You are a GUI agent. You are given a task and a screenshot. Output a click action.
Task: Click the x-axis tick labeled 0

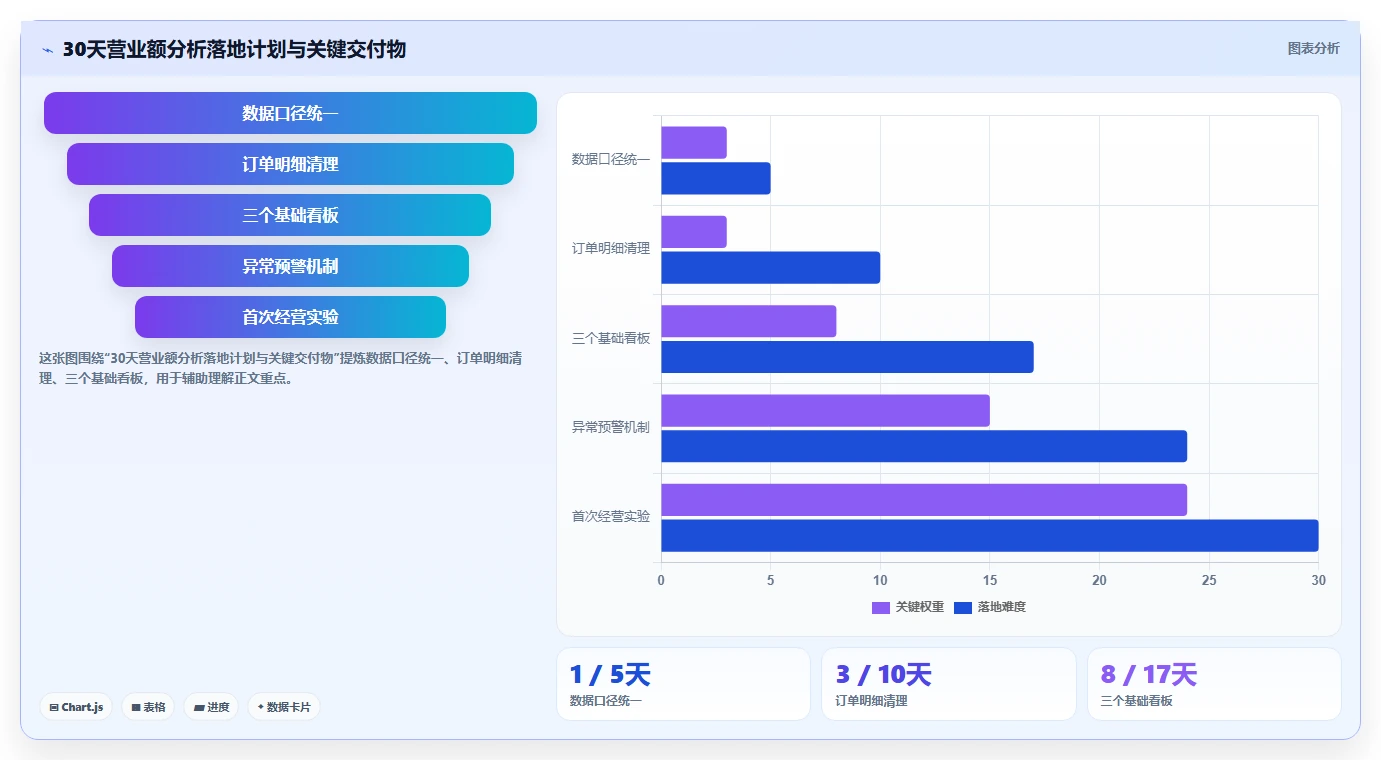coord(661,580)
